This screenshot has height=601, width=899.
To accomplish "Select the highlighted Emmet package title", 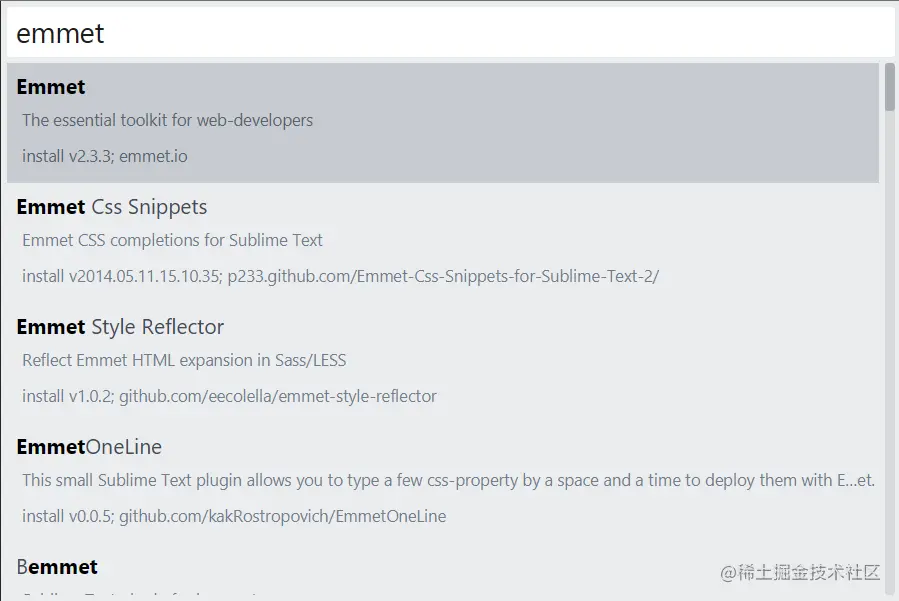I will 51,87.
